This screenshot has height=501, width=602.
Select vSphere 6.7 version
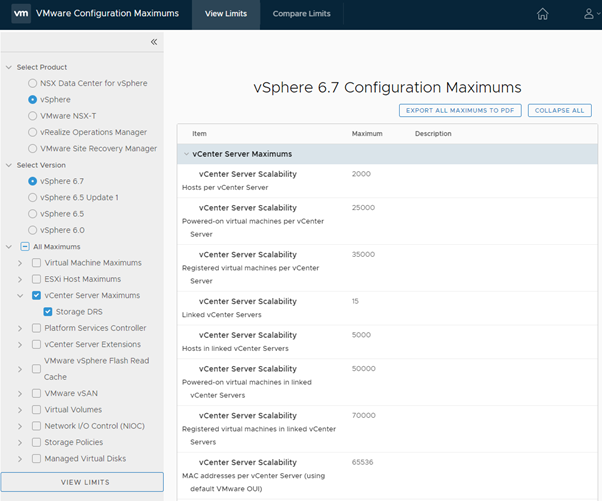tap(33, 181)
